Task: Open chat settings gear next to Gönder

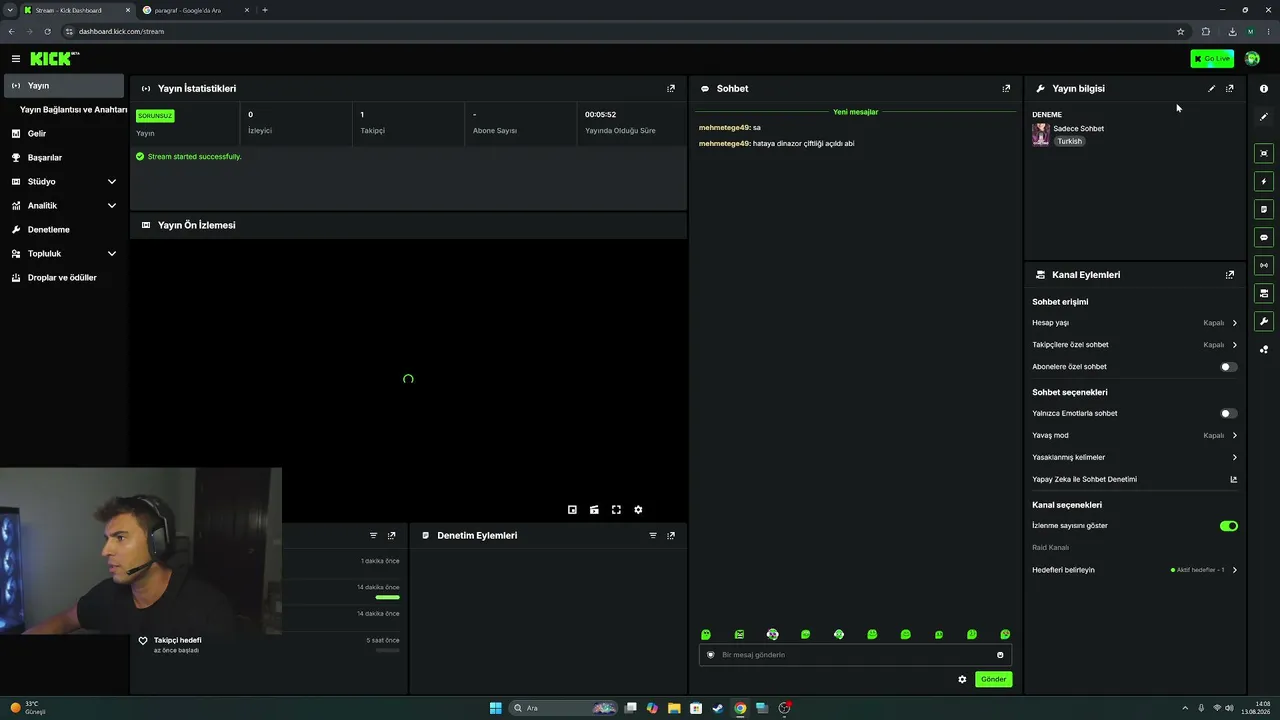Action: (962, 679)
